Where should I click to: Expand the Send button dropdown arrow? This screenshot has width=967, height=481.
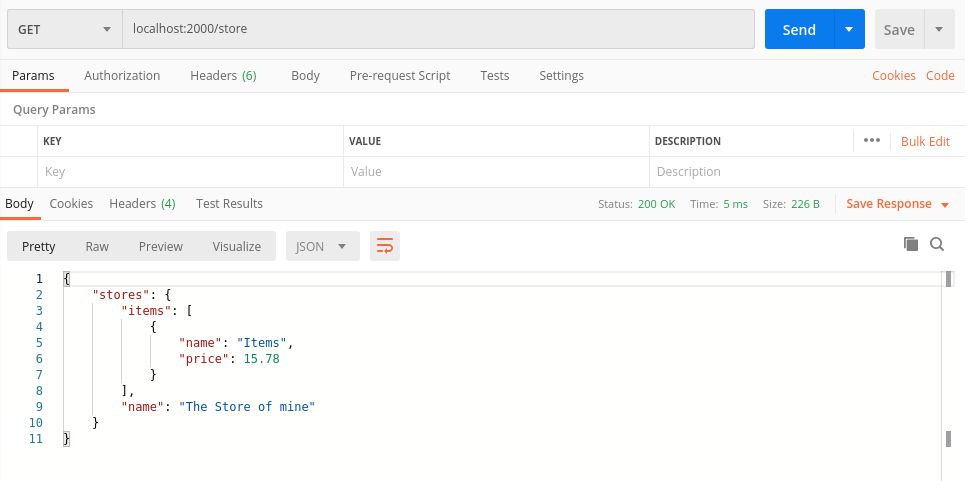pyautogui.click(x=849, y=29)
